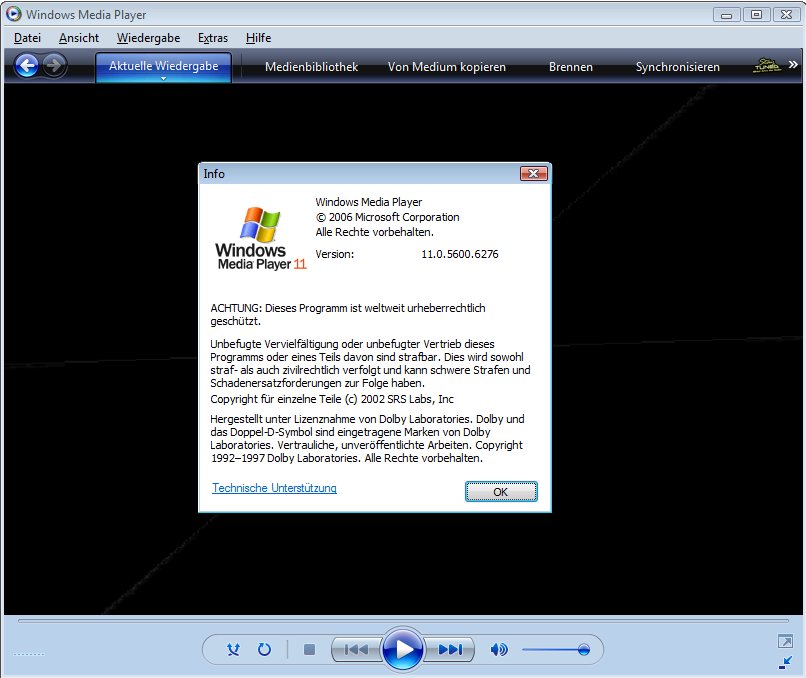Expand the Aktuelle Wiedergabe dropdown arrow
The height and width of the screenshot is (678, 806).
[163, 79]
